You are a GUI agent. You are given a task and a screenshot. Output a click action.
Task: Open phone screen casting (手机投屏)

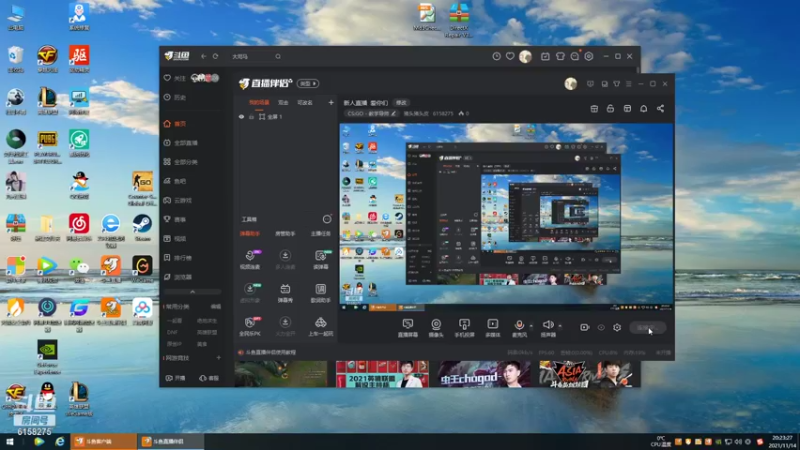click(x=464, y=328)
